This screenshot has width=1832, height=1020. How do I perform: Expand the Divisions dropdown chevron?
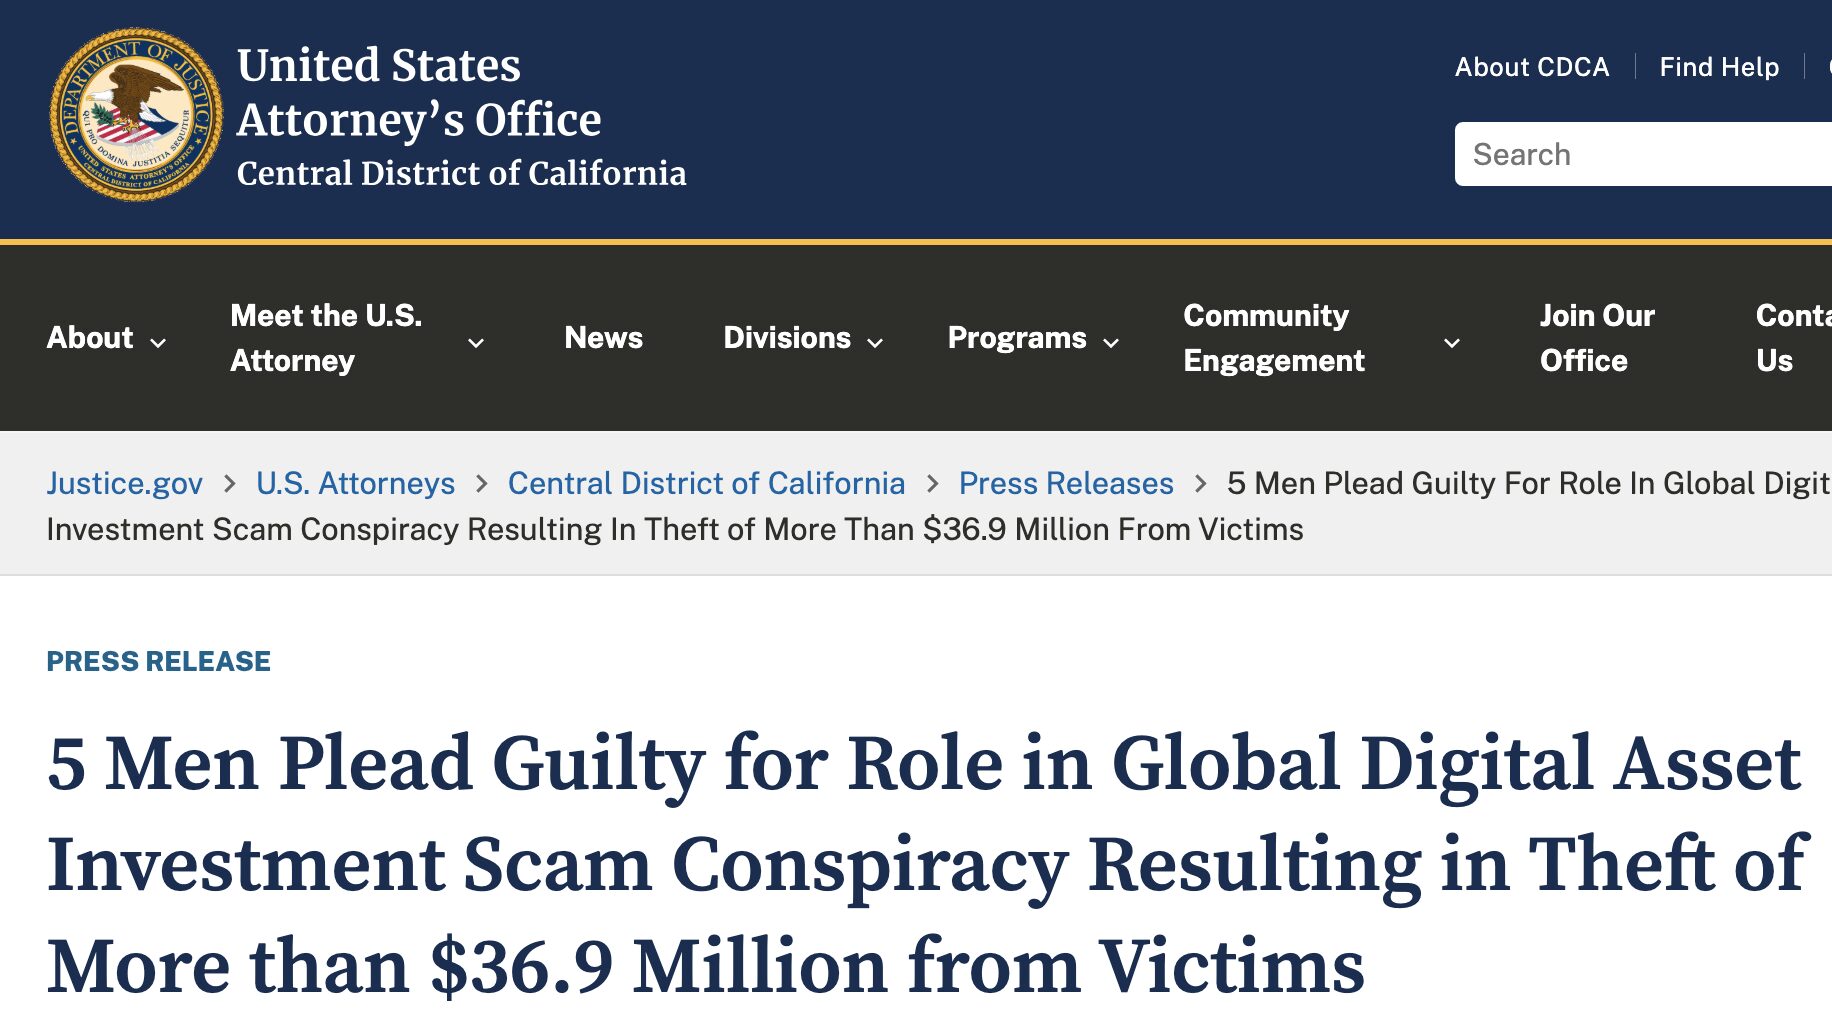click(x=875, y=343)
